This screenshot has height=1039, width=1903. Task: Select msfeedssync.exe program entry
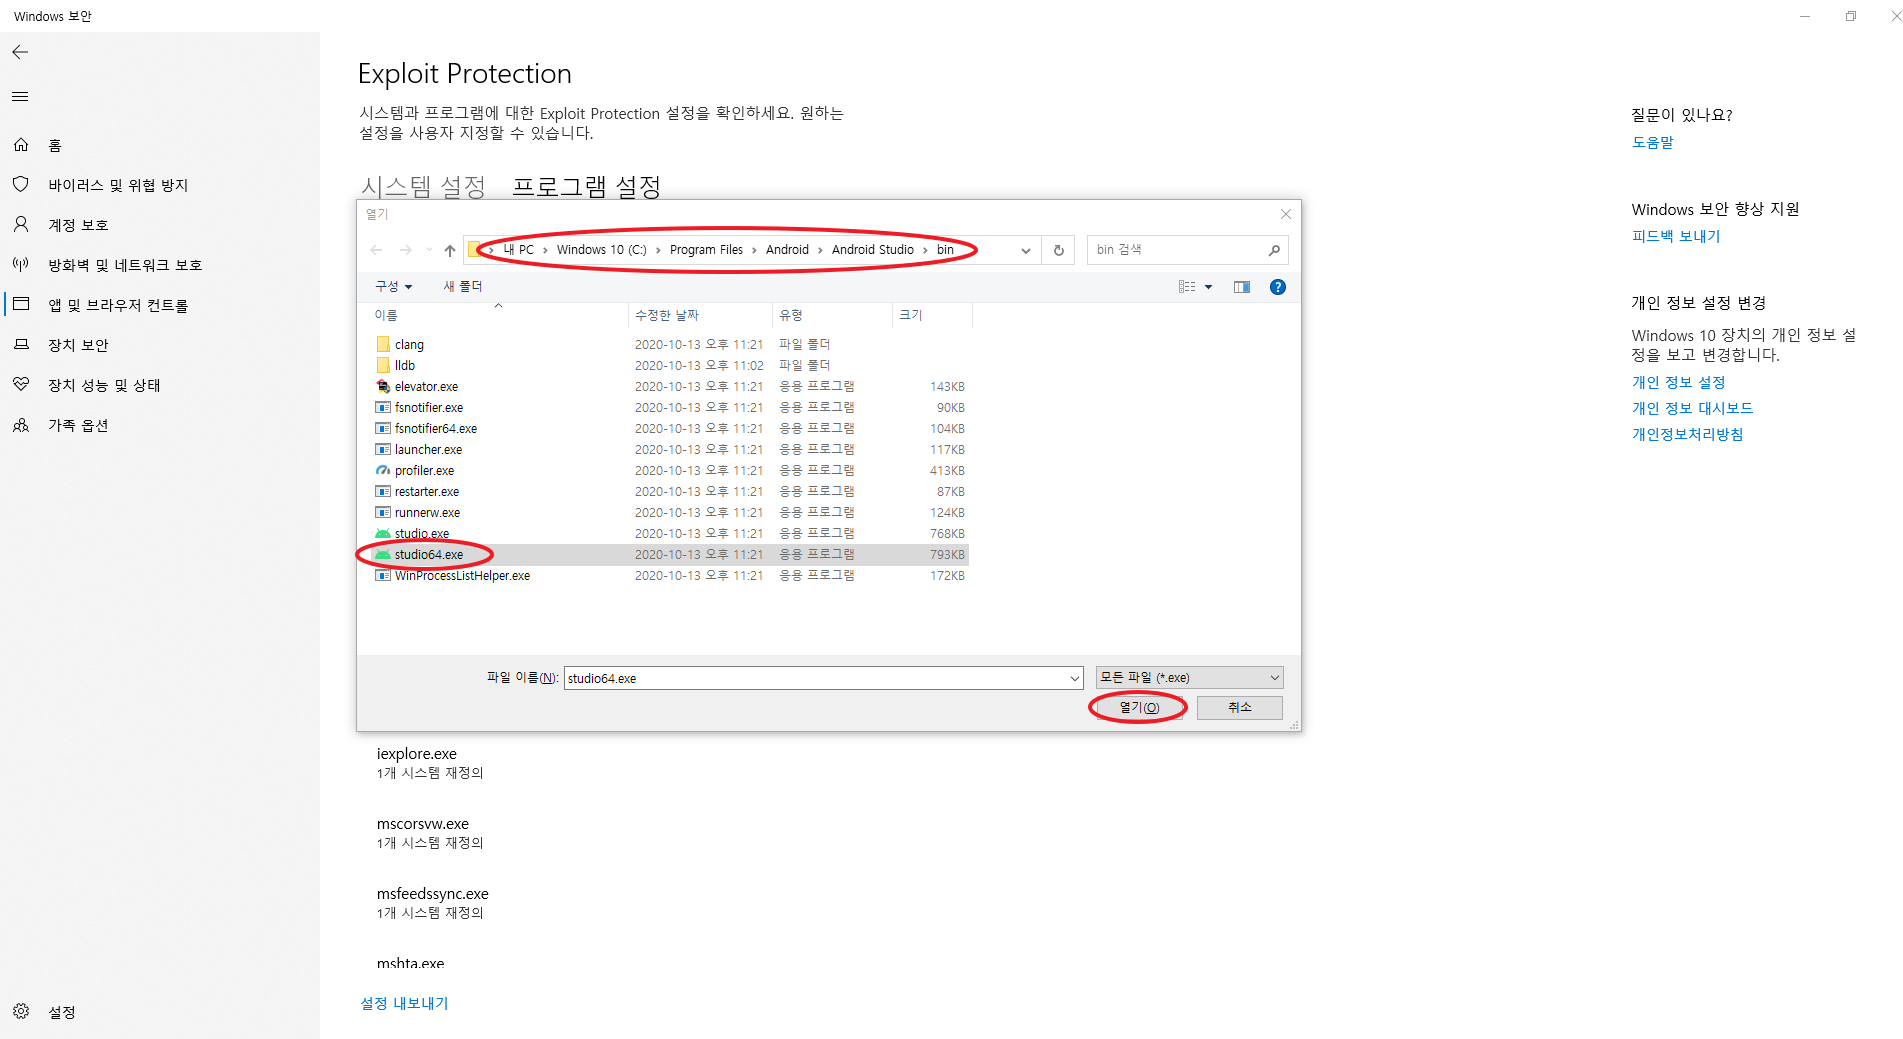[x=433, y=903]
